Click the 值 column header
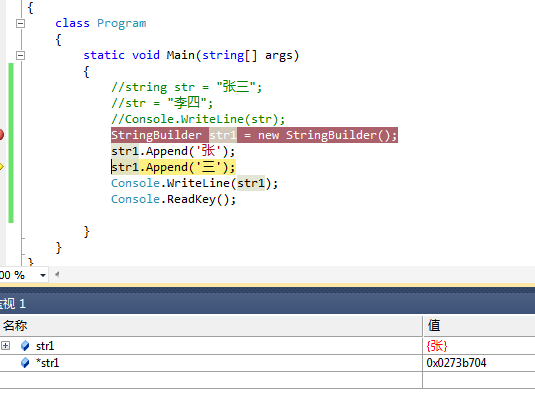Screen dimensions: 535x394 click(x=479, y=325)
